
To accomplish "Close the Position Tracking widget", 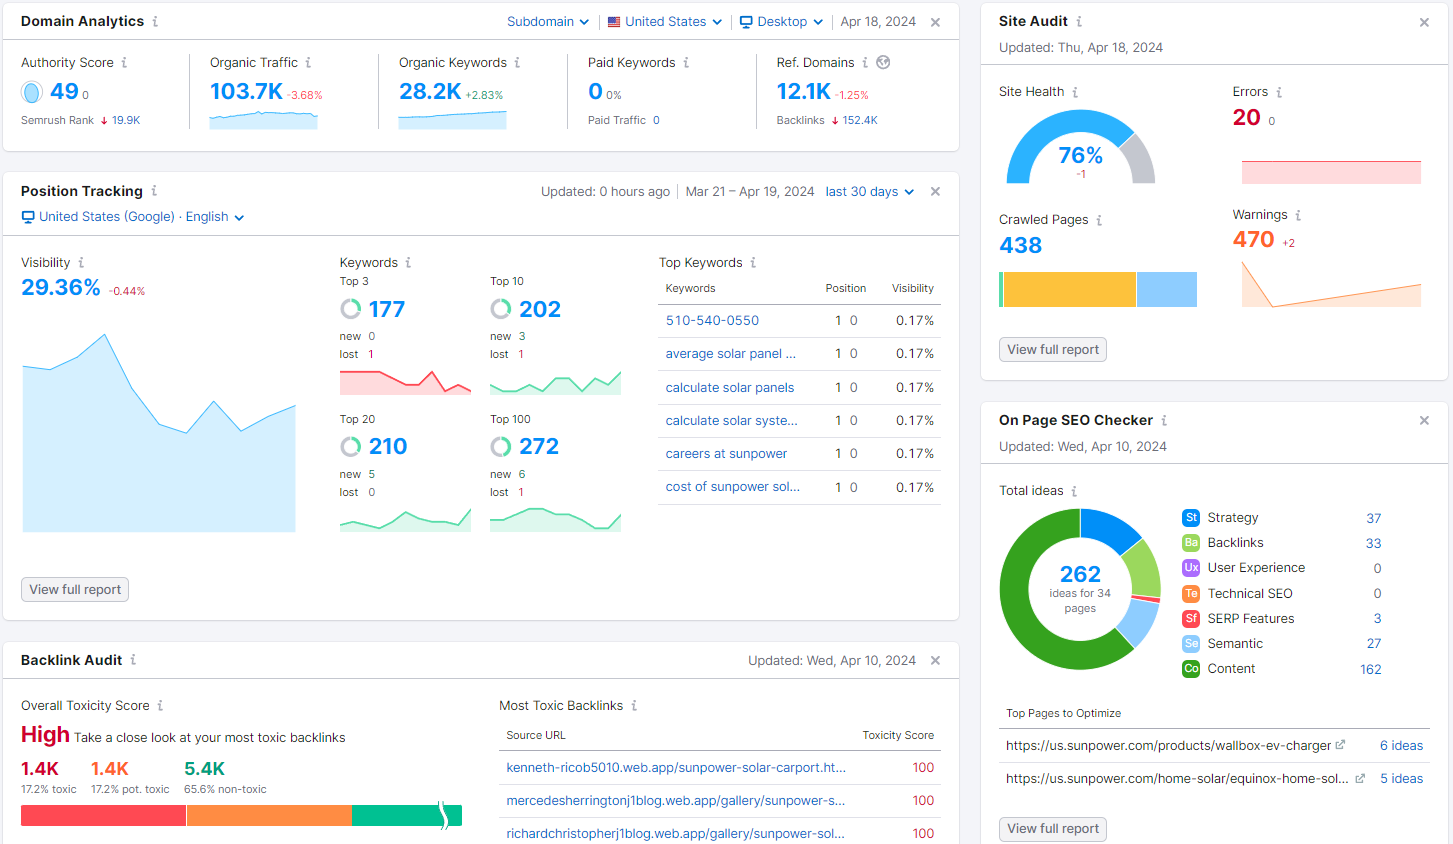I will pyautogui.click(x=935, y=192).
